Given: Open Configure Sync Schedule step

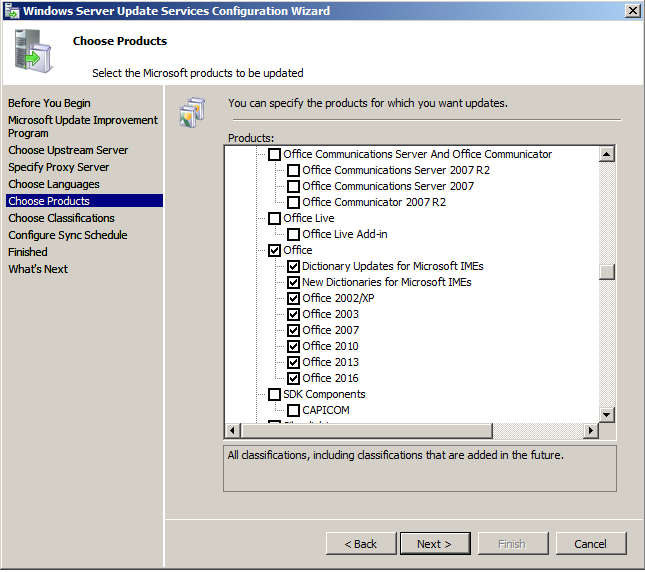Looking at the screenshot, I should pyautogui.click(x=68, y=235).
